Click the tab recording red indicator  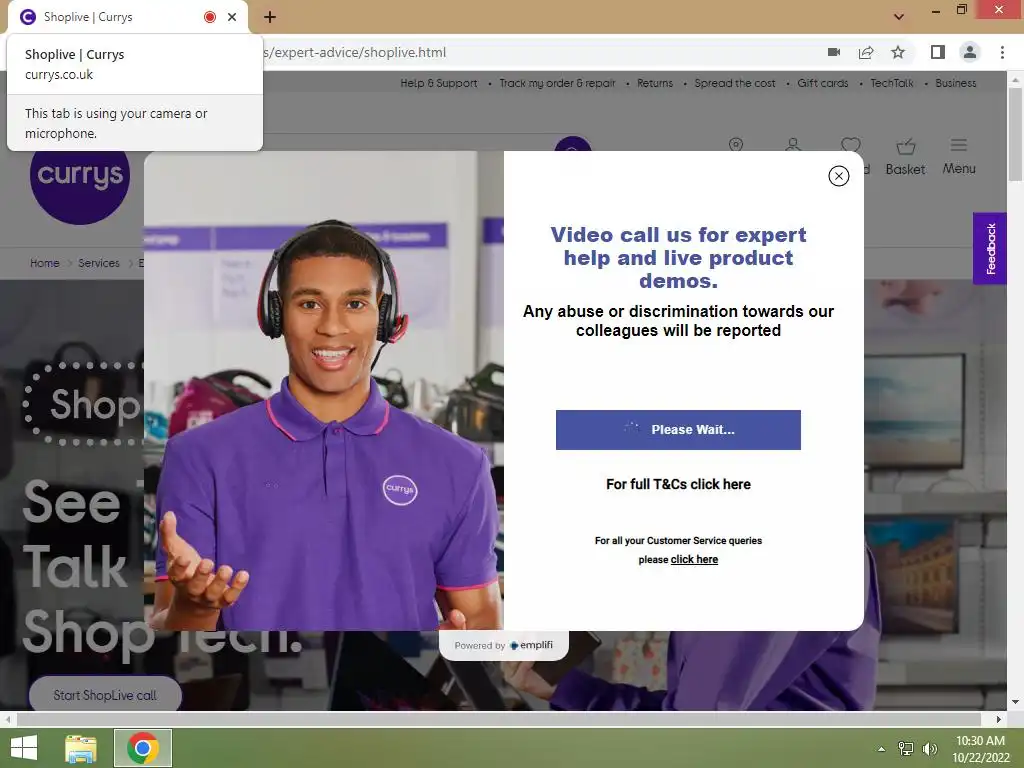[210, 17]
